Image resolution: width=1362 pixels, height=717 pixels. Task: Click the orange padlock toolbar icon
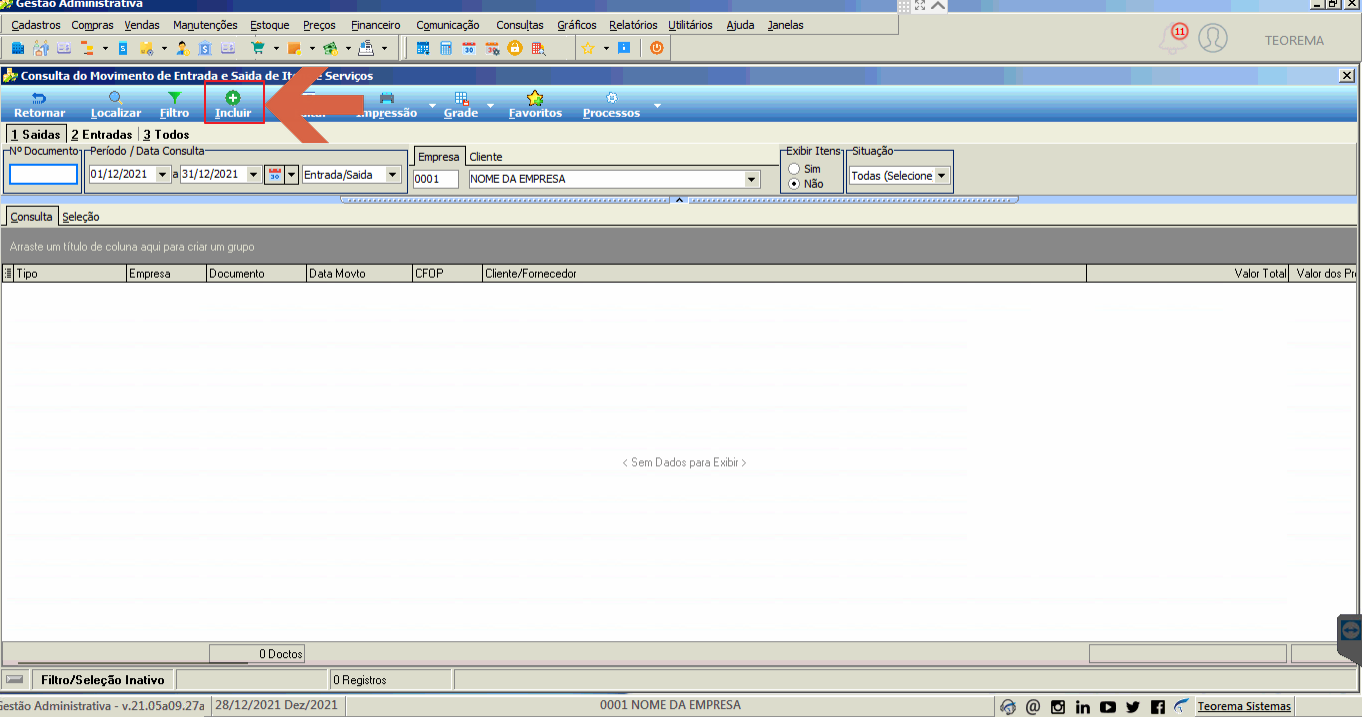tap(515, 47)
